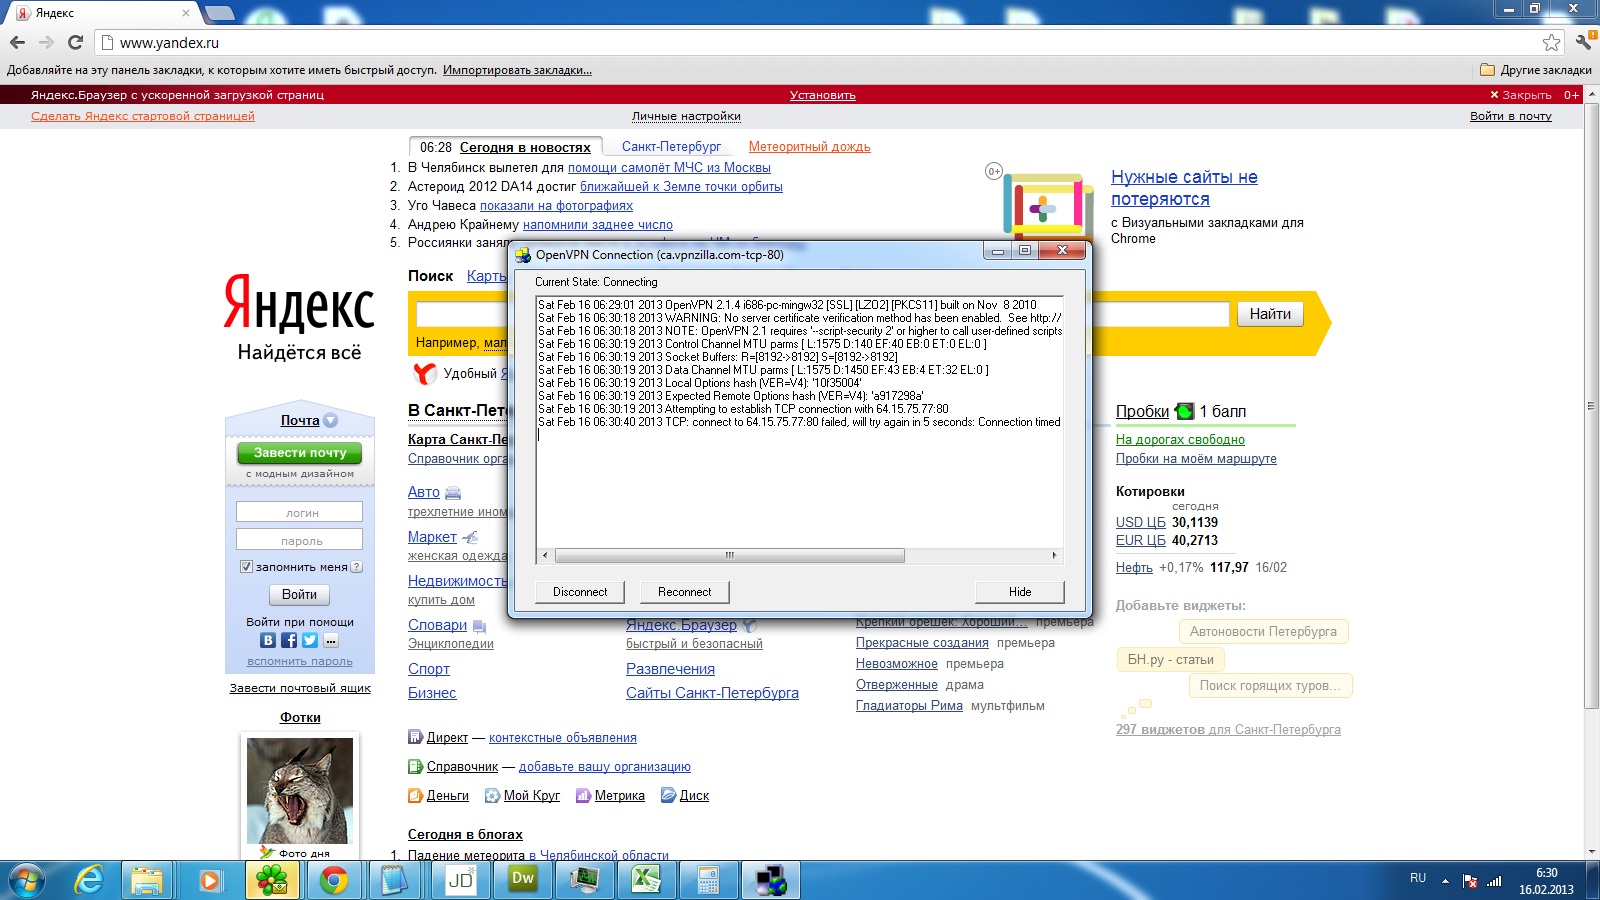This screenshot has height=900, width=1600.
Task: Open На дорогах свободно link
Action: point(1180,439)
